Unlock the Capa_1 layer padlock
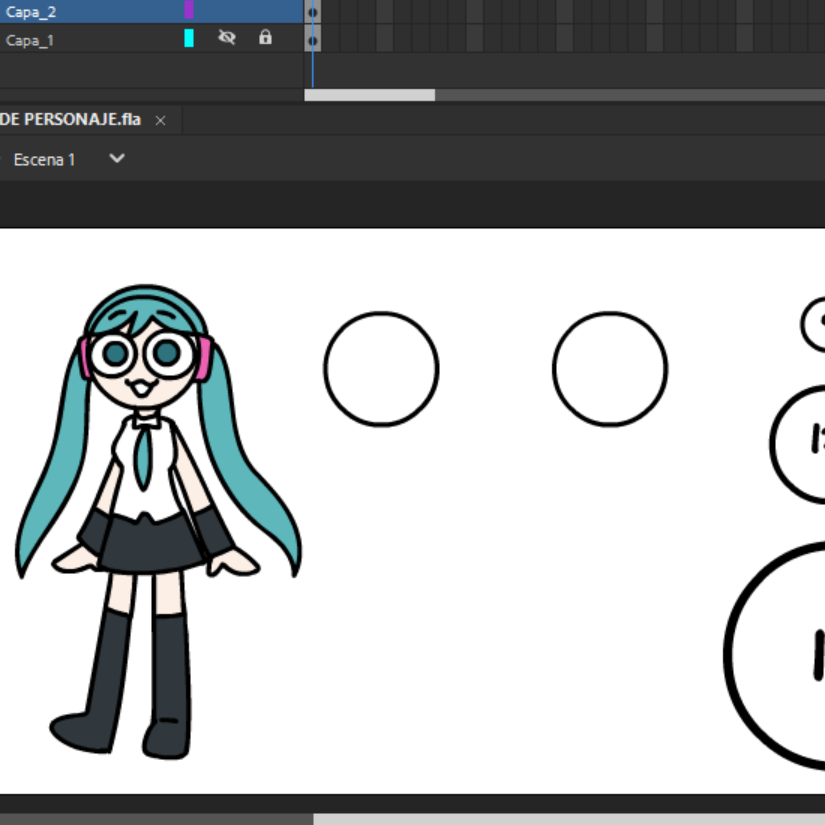The height and width of the screenshot is (825, 825). [x=265, y=37]
